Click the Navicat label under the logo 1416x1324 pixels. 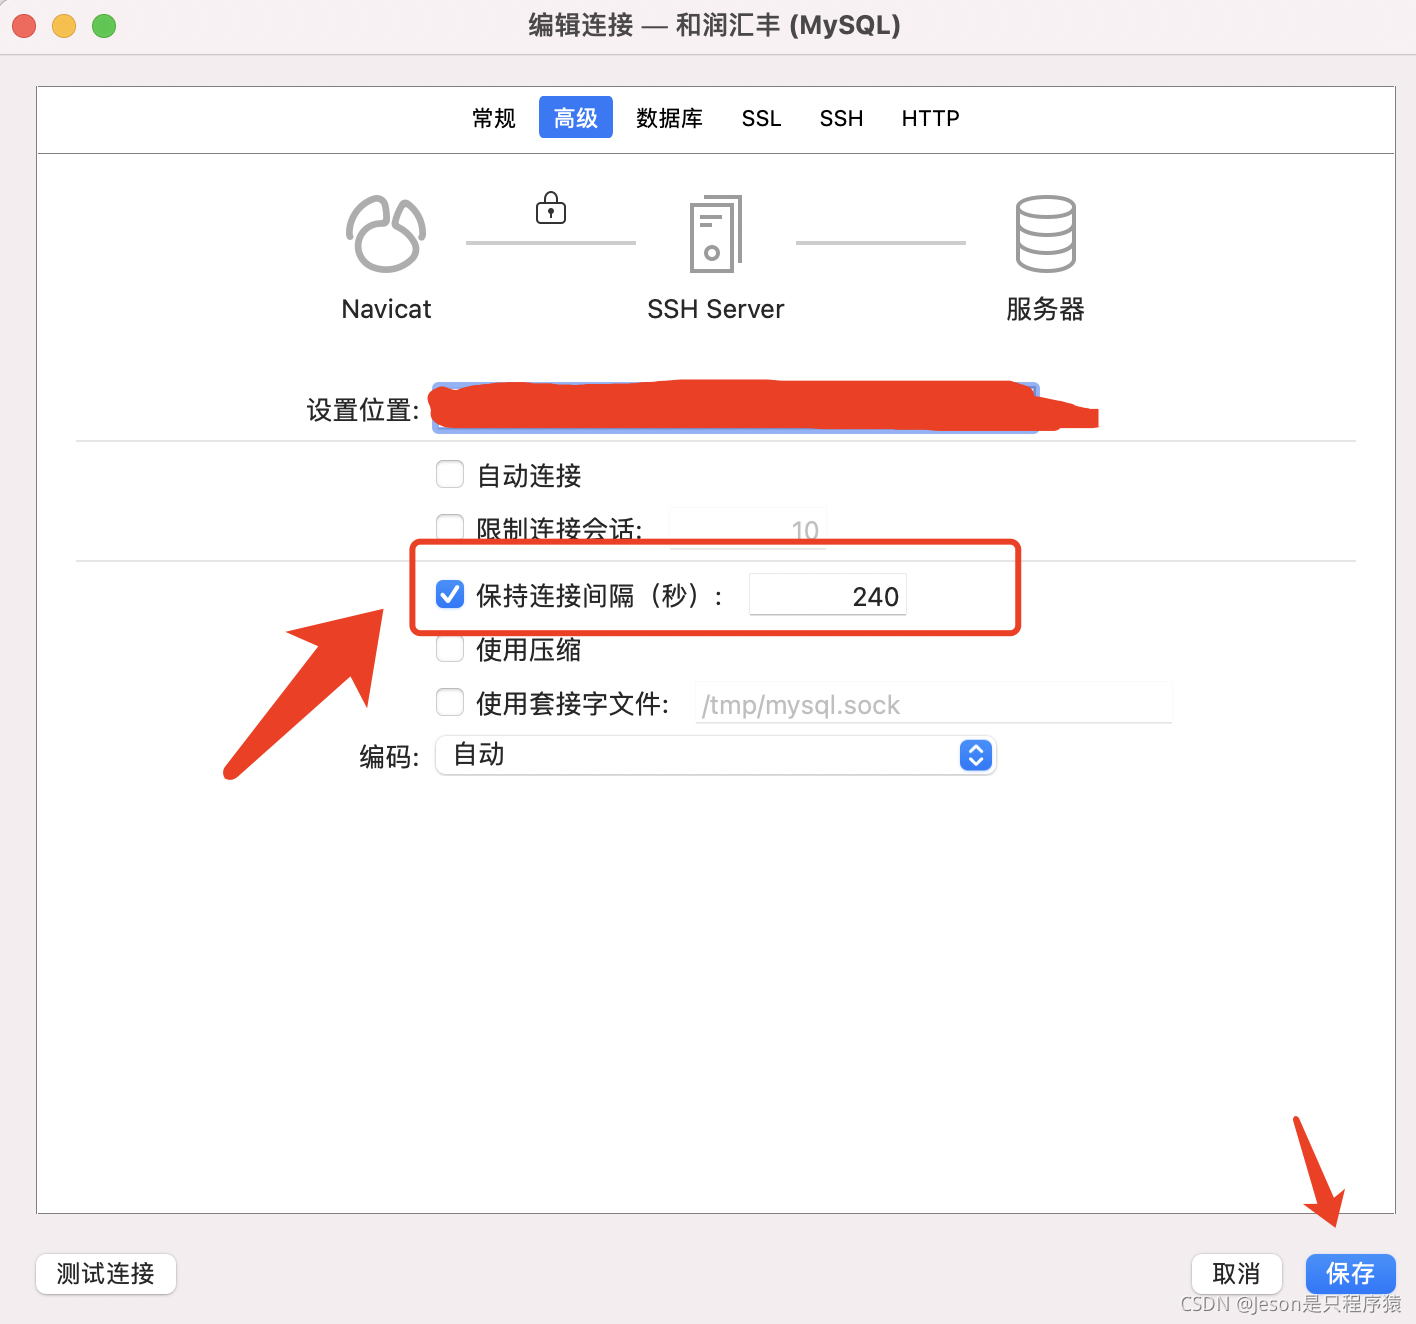tap(387, 309)
